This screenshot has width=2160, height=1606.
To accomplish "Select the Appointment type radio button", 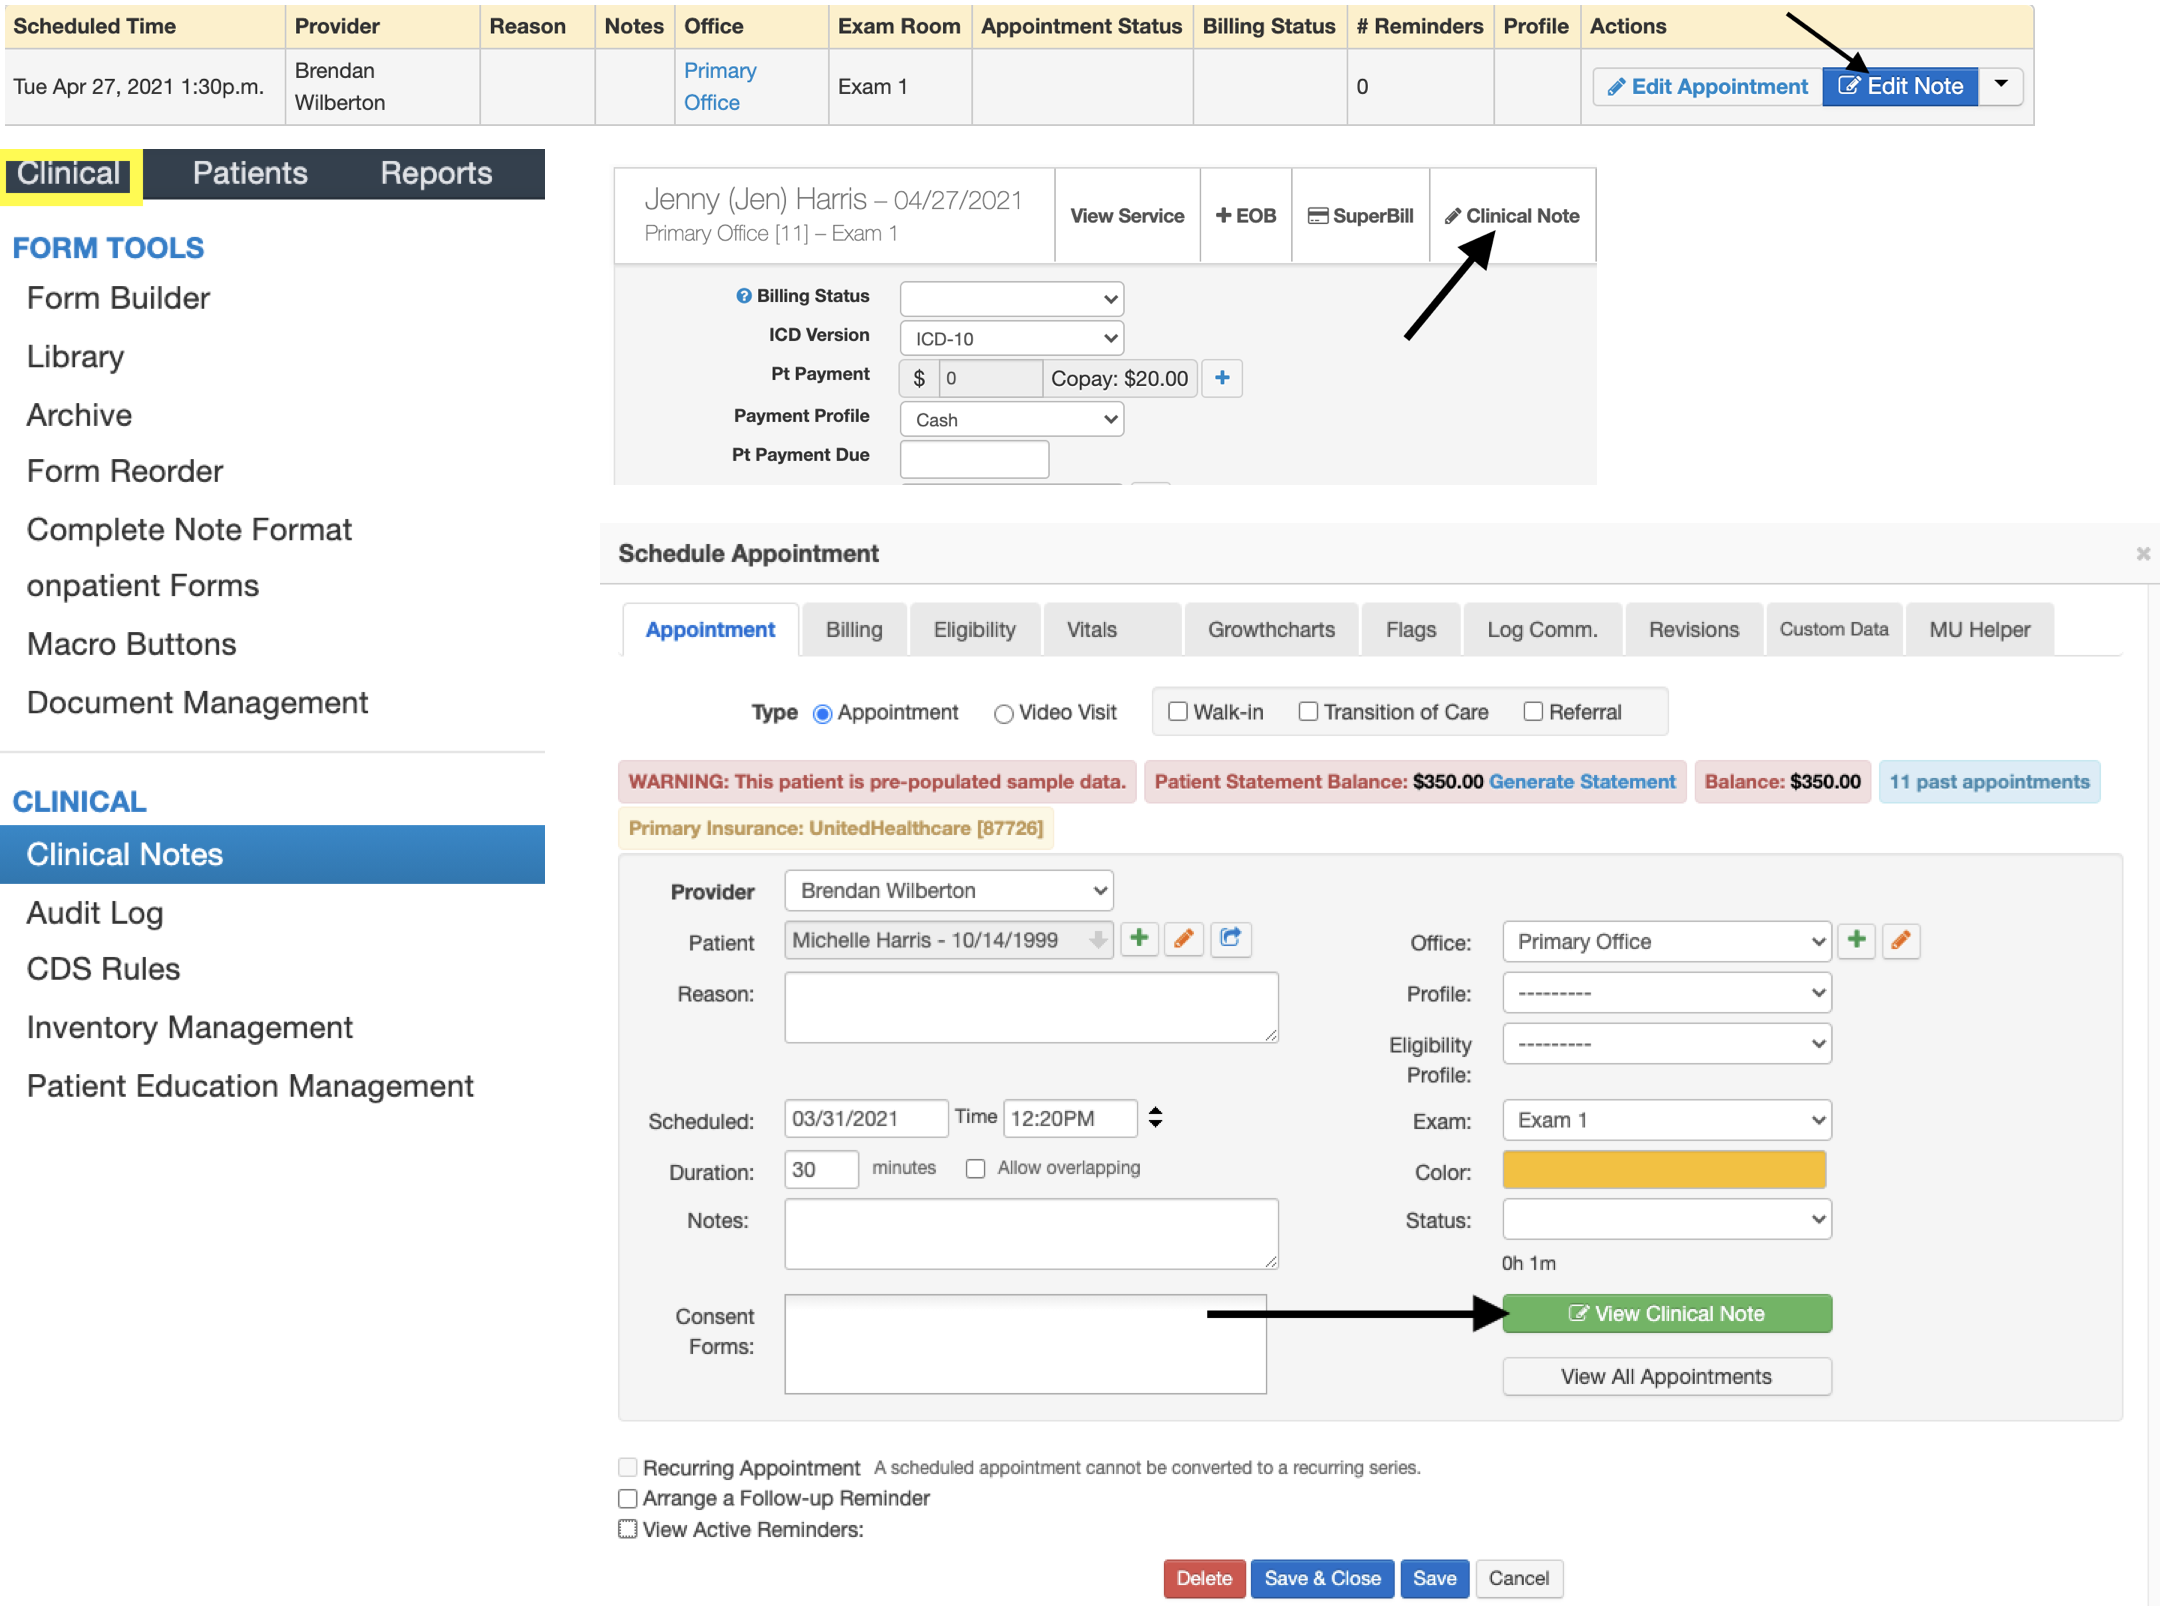I will pyautogui.click(x=822, y=714).
